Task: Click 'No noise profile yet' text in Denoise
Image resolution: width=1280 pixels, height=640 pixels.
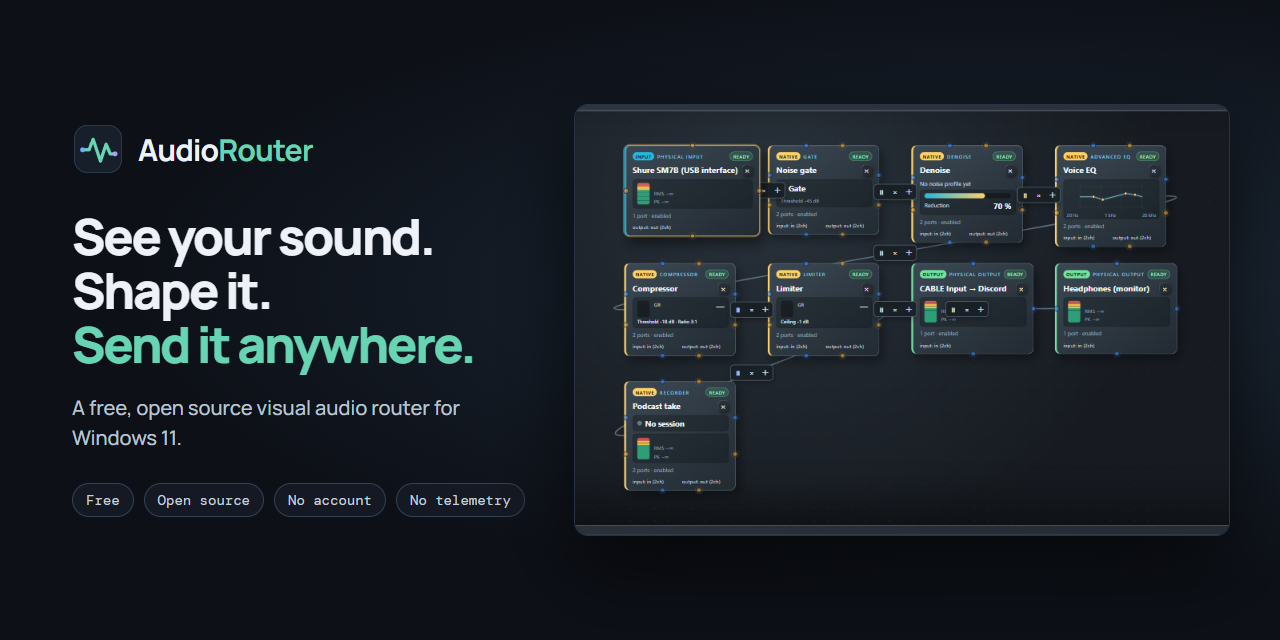Action: [x=946, y=185]
